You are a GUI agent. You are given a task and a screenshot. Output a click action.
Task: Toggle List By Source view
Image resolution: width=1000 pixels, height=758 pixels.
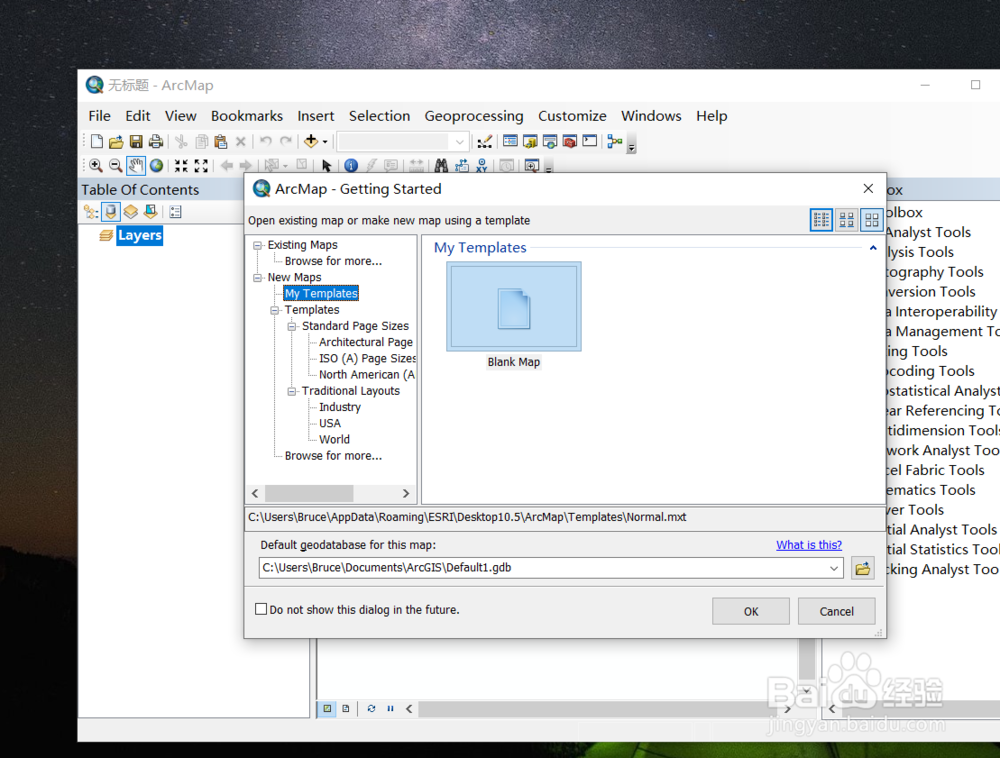pos(111,212)
